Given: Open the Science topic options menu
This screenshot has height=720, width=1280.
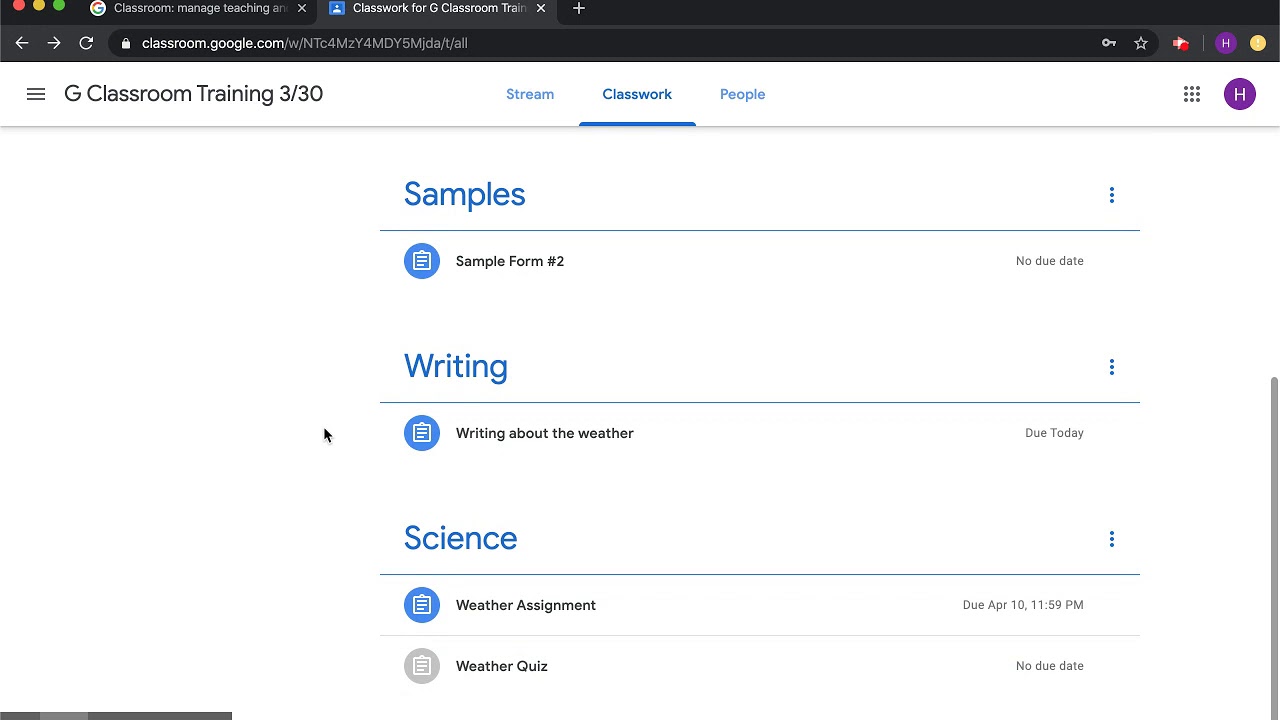Looking at the screenshot, I should point(1111,539).
